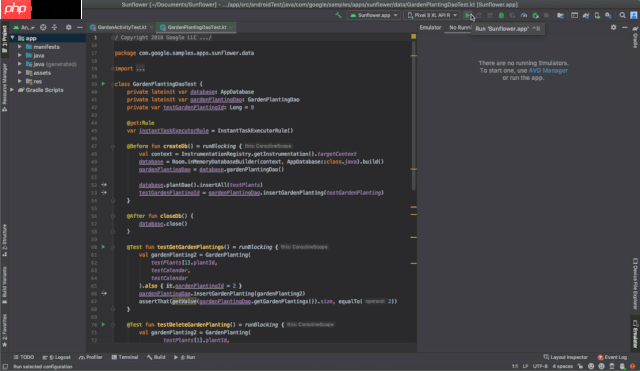Click the green Debug bug icon

[x=501, y=15]
